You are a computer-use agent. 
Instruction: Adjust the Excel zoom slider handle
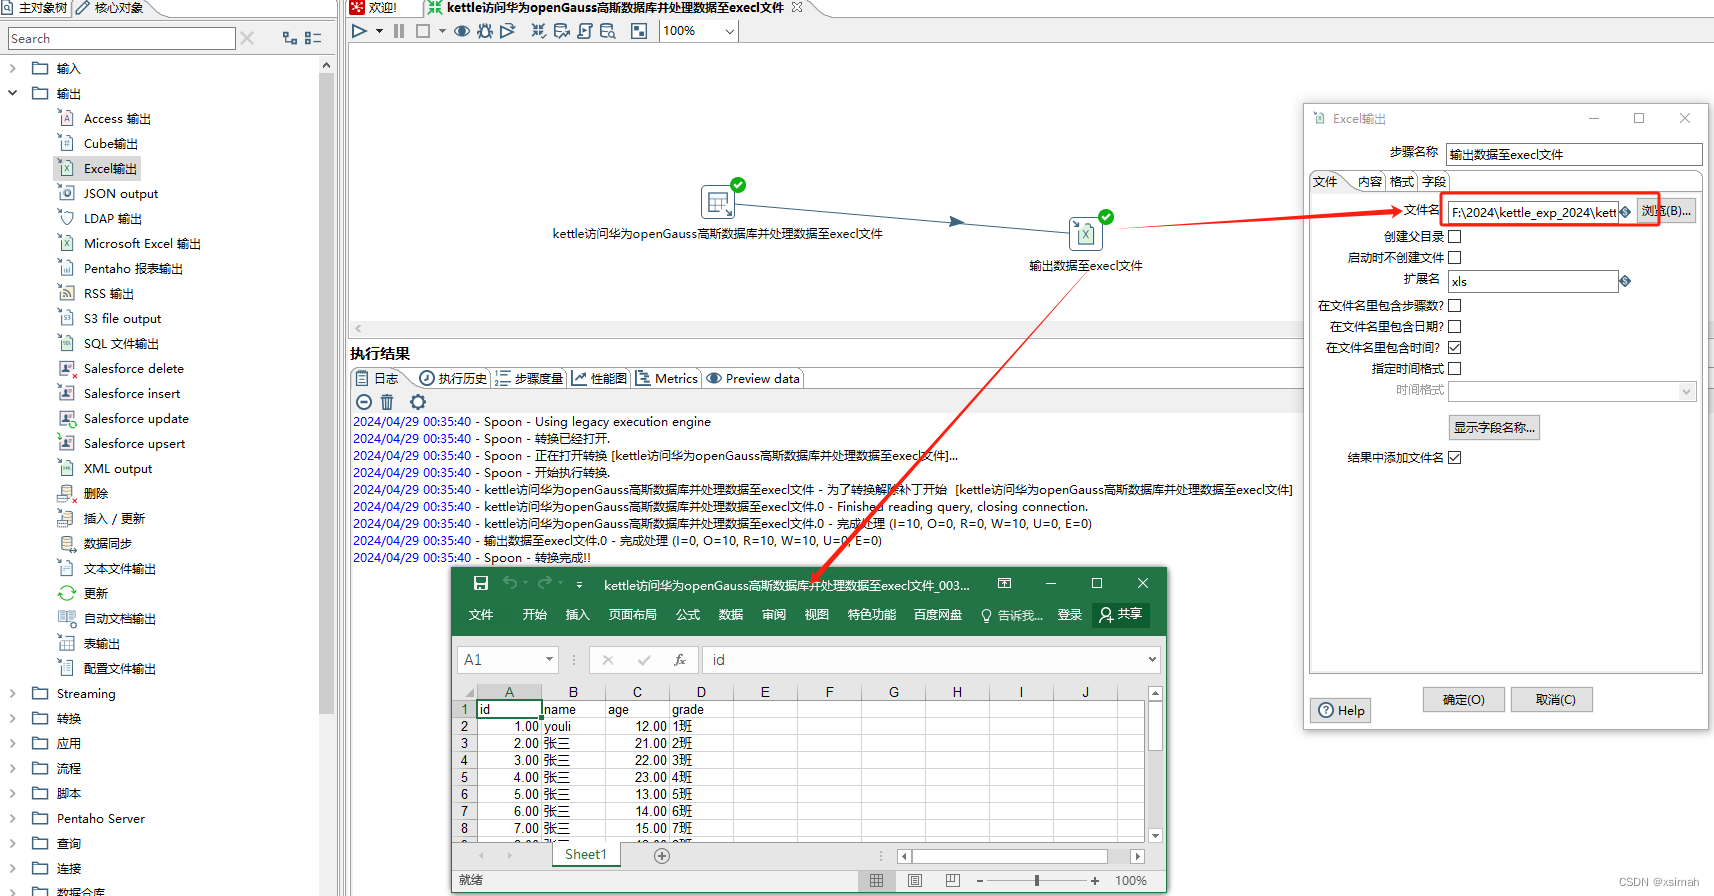[1037, 881]
